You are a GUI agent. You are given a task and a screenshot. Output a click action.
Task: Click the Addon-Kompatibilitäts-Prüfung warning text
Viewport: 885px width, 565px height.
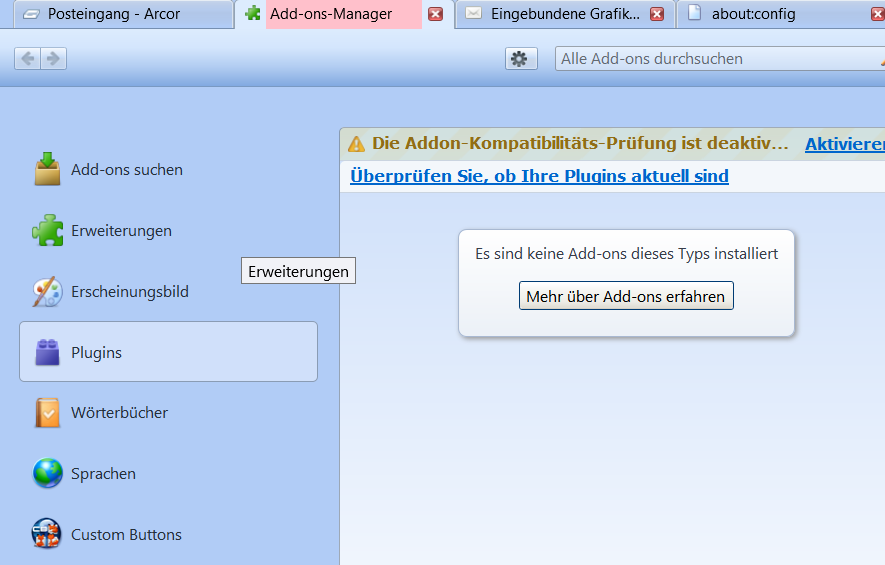pos(580,143)
